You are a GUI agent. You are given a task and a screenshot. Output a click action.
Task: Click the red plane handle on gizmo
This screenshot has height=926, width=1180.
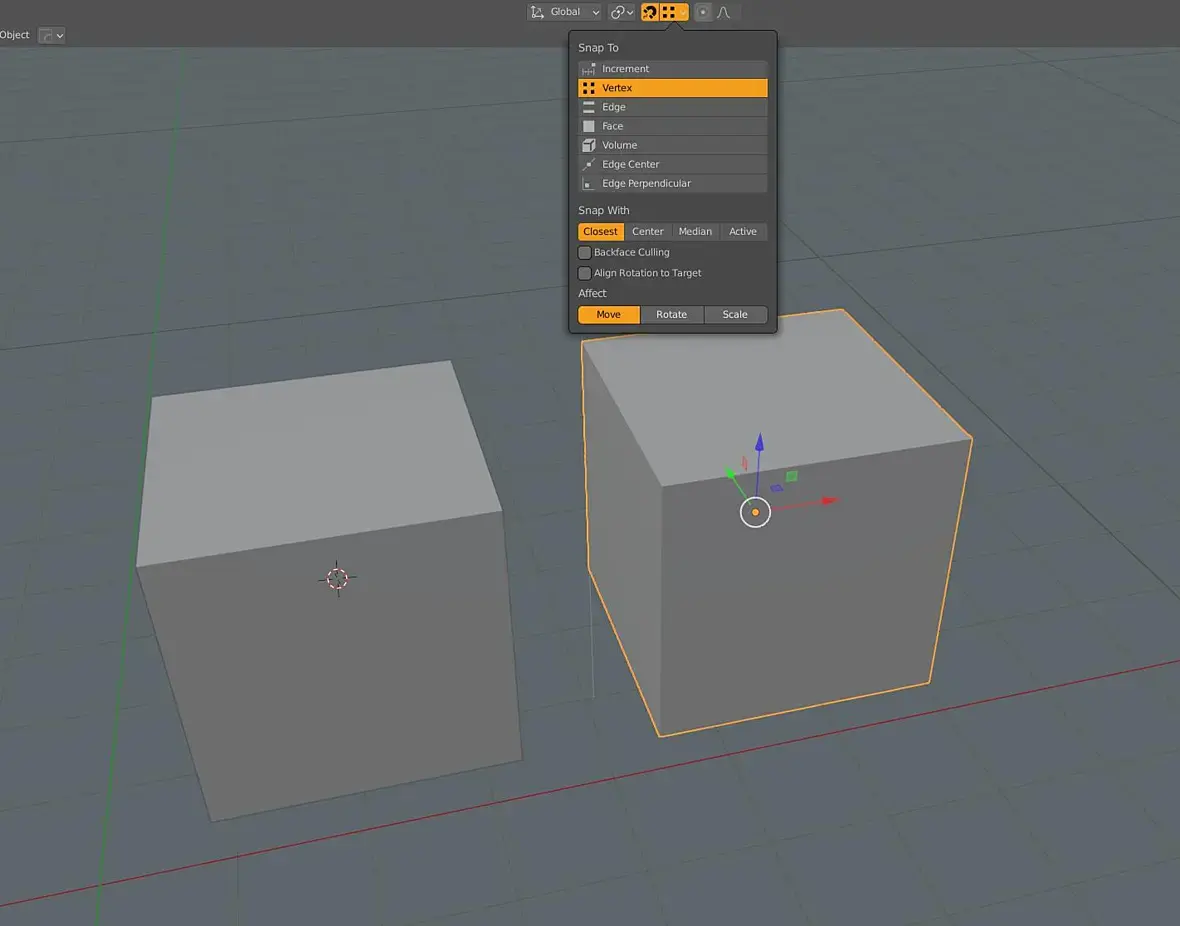(744, 464)
